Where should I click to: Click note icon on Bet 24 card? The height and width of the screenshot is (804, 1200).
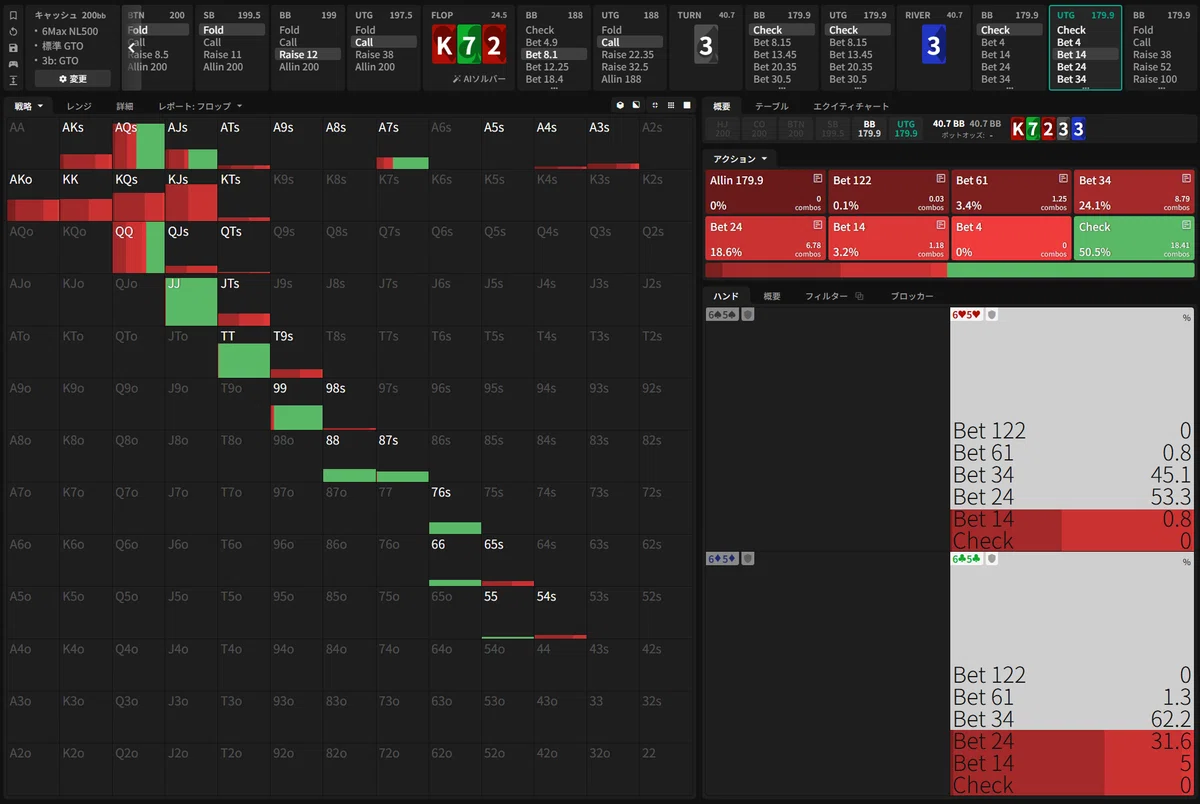click(x=817, y=225)
